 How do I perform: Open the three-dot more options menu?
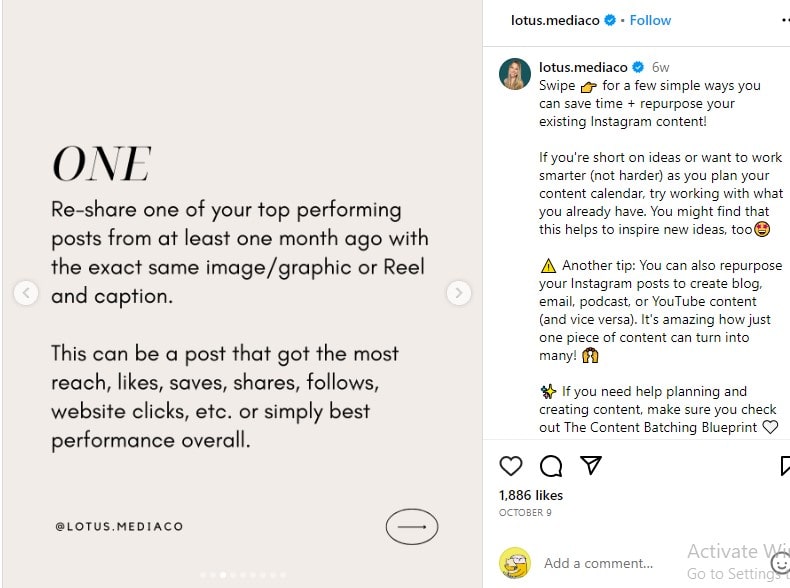pyautogui.click(x=785, y=20)
